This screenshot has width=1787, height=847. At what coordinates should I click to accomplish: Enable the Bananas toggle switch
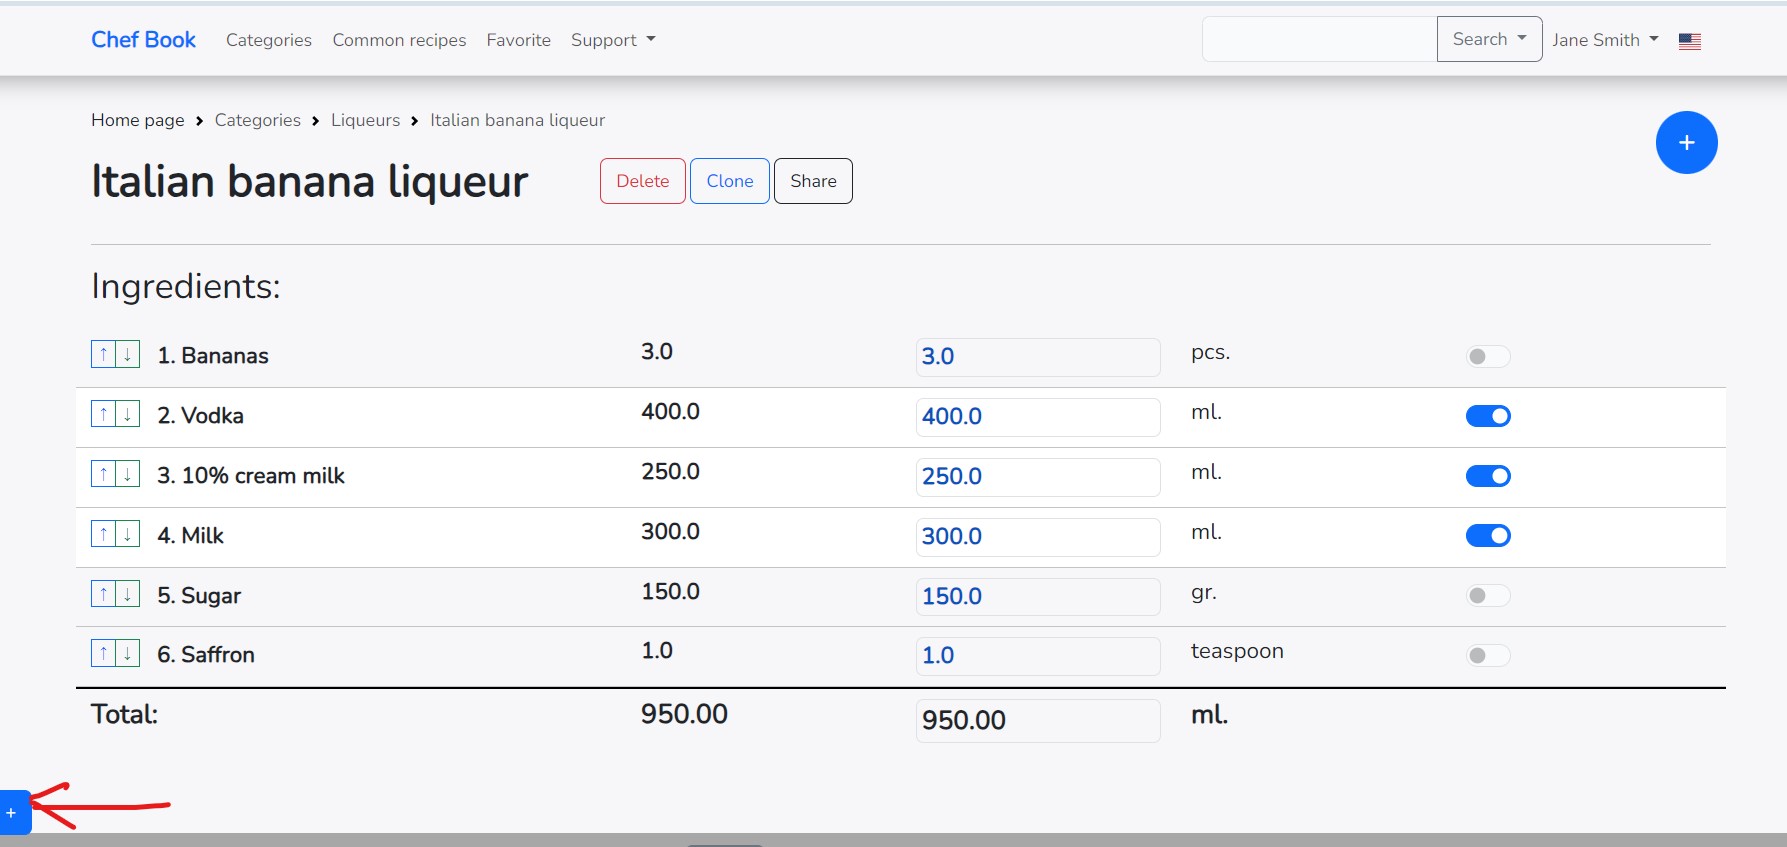pos(1488,356)
